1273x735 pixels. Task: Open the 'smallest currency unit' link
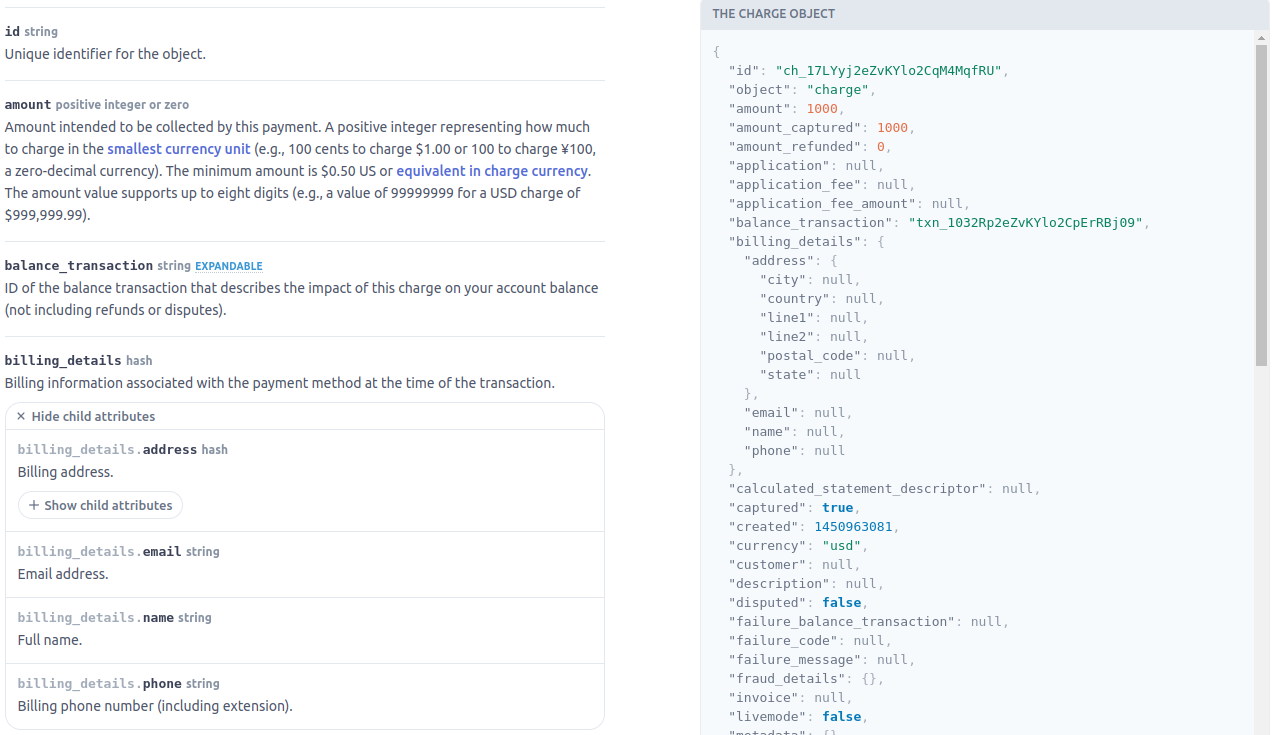coord(179,149)
